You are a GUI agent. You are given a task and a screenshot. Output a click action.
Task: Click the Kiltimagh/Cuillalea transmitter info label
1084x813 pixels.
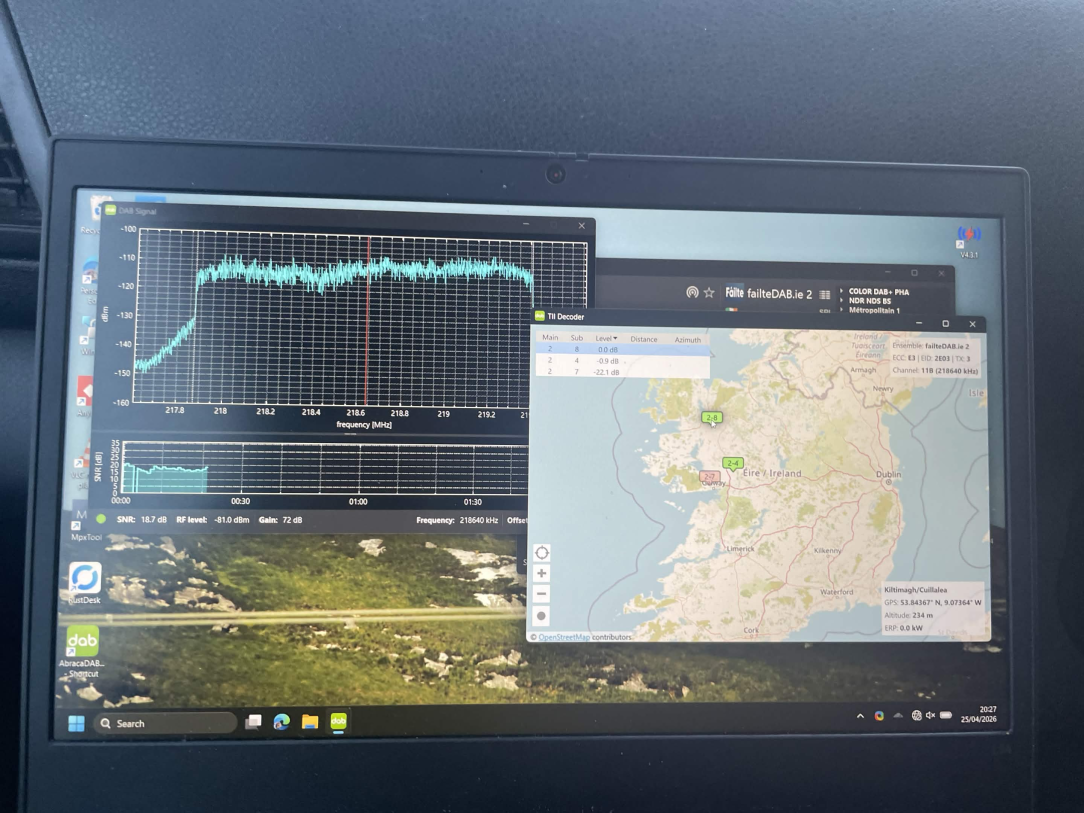tap(916, 590)
